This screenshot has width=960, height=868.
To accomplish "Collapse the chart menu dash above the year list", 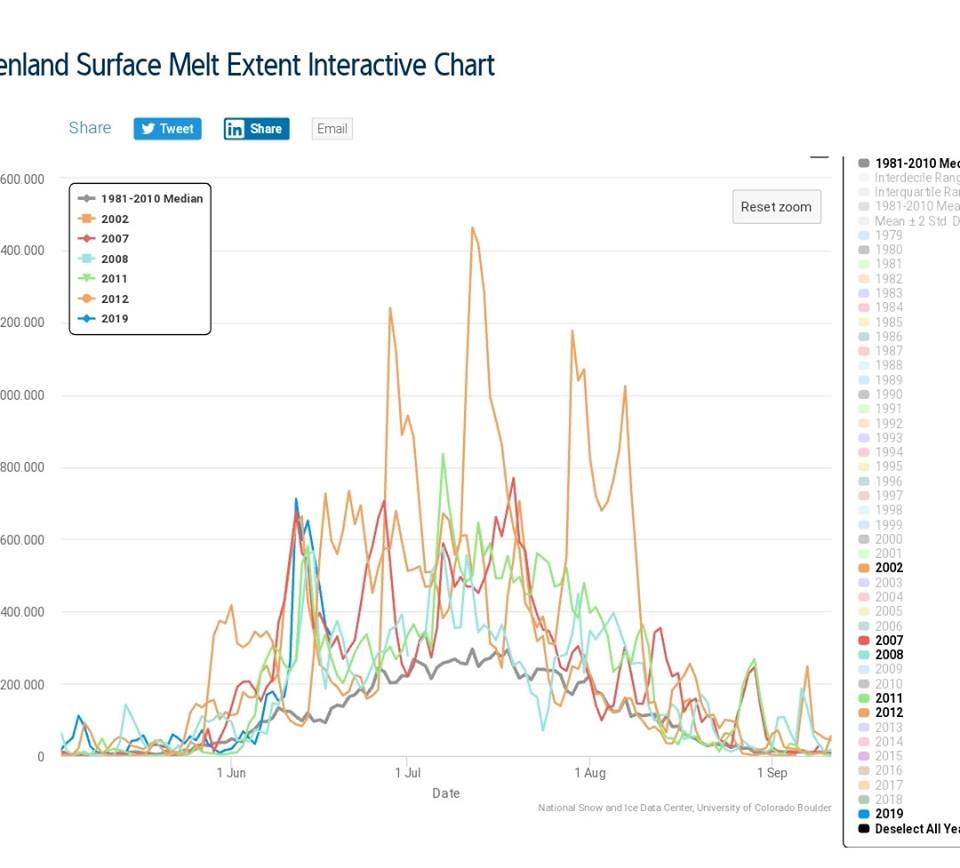I will tap(819, 157).
